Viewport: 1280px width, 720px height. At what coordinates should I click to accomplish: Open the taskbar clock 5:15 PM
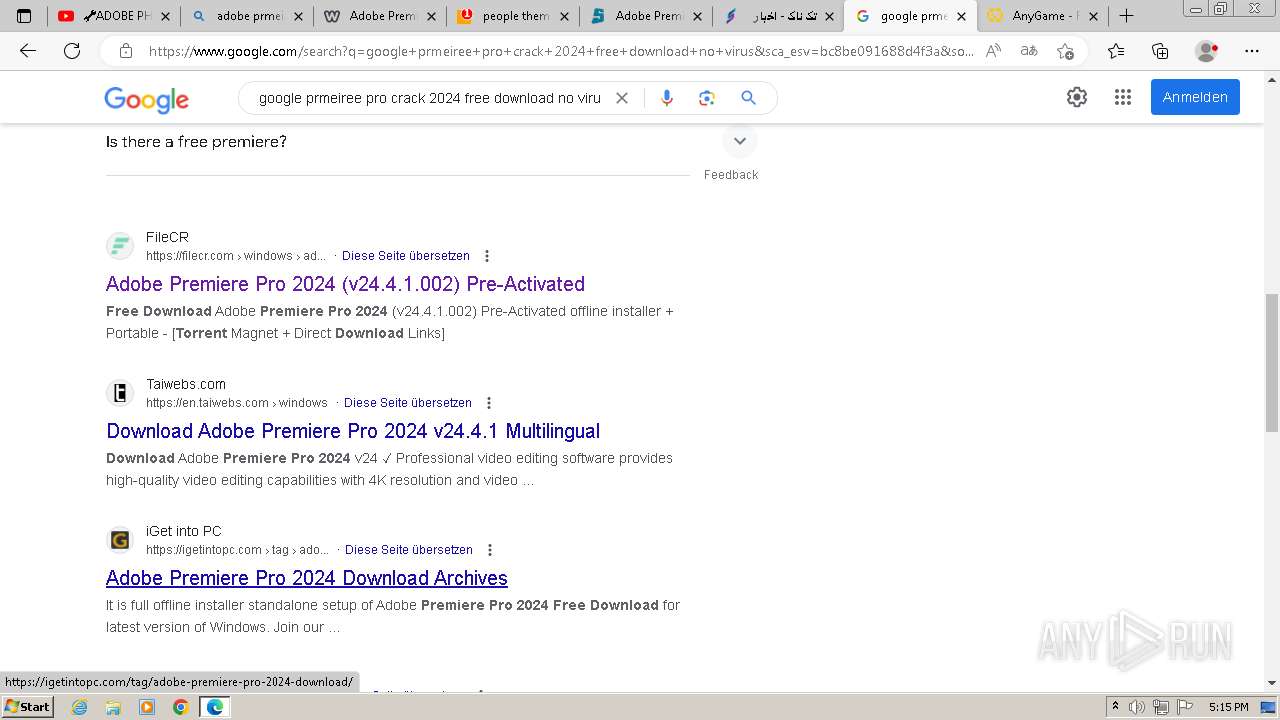1228,707
